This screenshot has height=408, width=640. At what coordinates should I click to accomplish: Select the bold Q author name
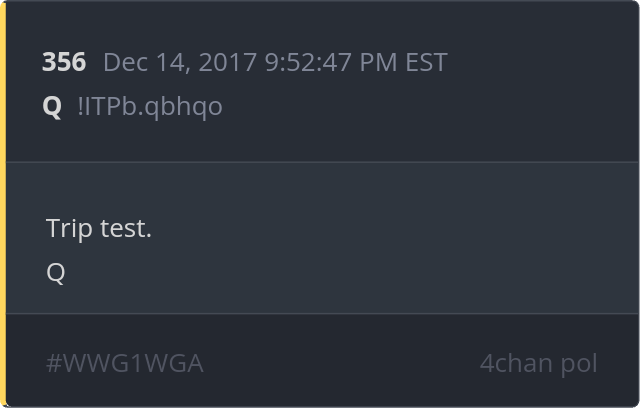[x=52, y=106]
